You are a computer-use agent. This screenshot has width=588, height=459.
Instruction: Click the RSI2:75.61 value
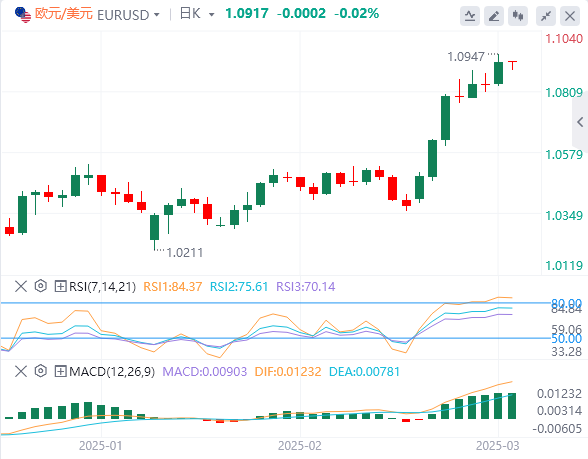click(x=239, y=287)
